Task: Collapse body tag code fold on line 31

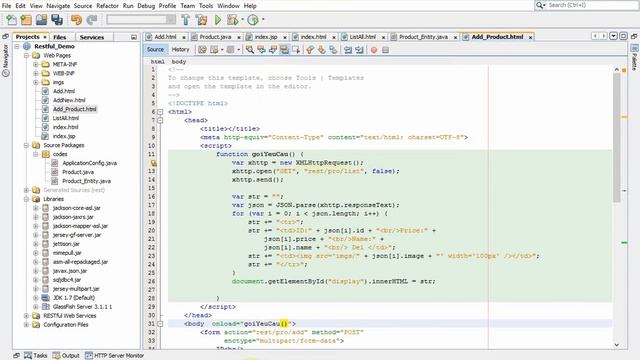Action: coord(160,324)
